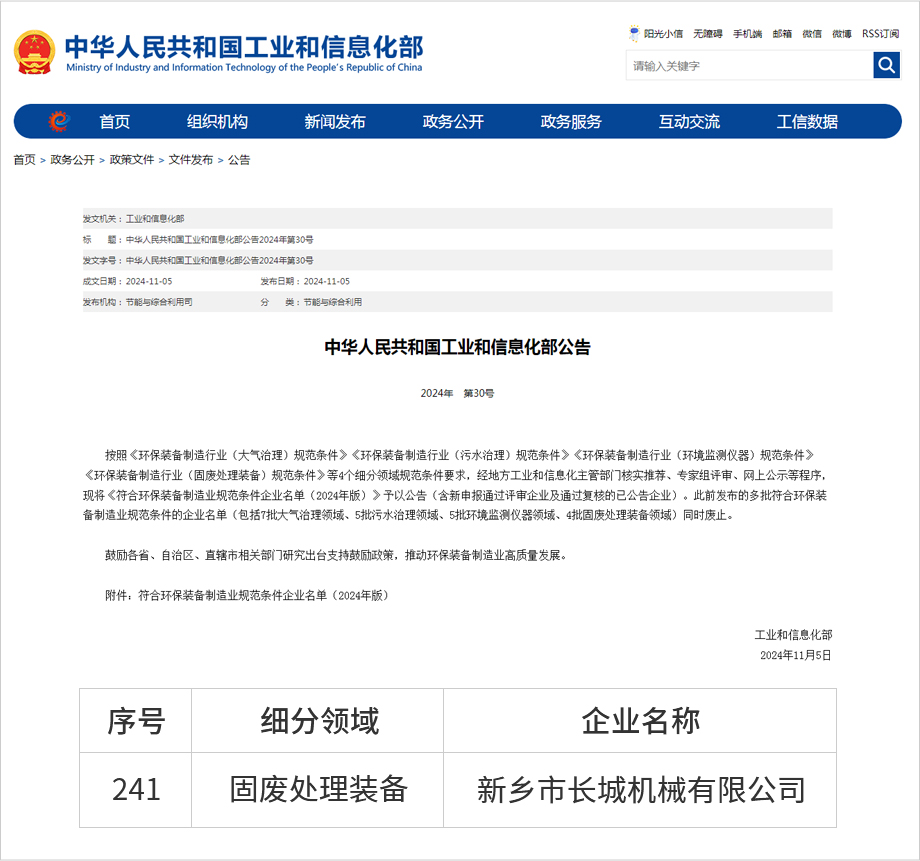Image resolution: width=920 pixels, height=861 pixels.
Task: Focus the keyword search input field
Action: pyautogui.click(x=749, y=66)
